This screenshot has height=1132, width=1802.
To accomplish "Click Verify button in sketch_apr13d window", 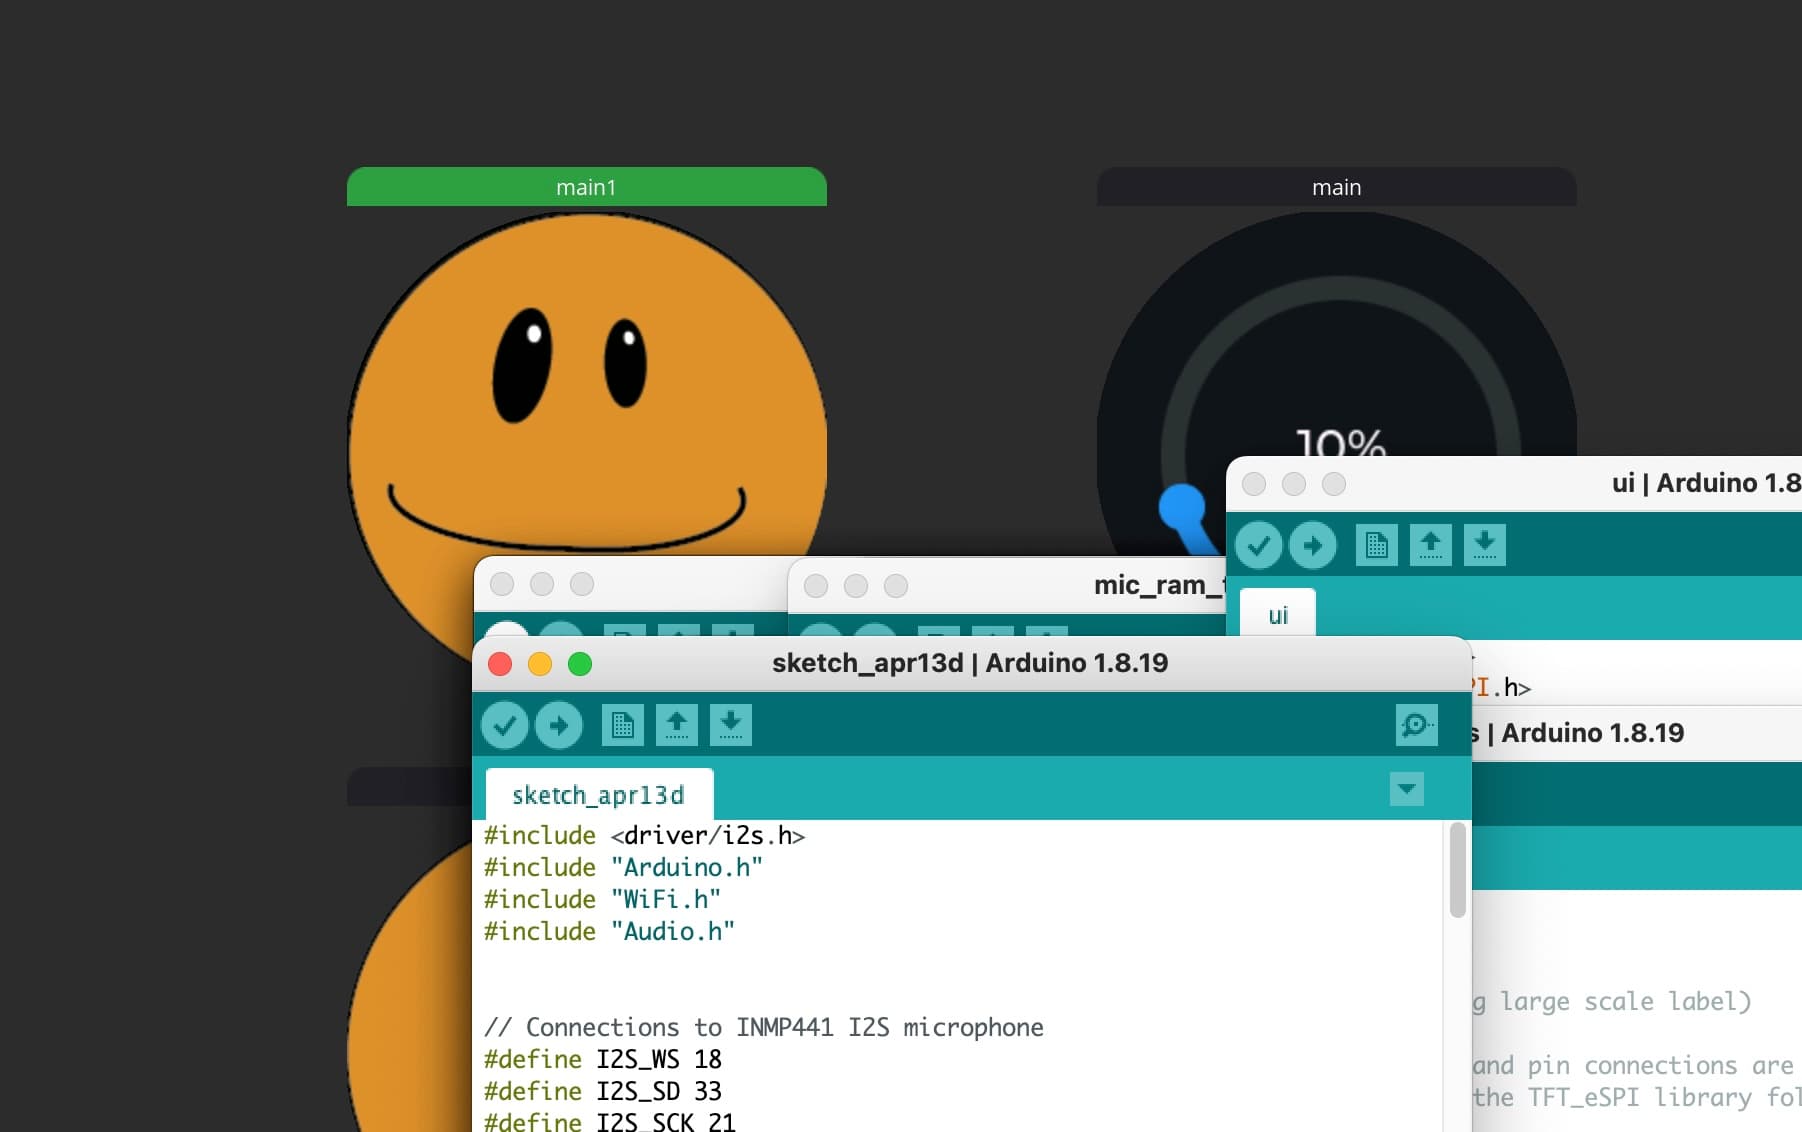I will click(505, 725).
